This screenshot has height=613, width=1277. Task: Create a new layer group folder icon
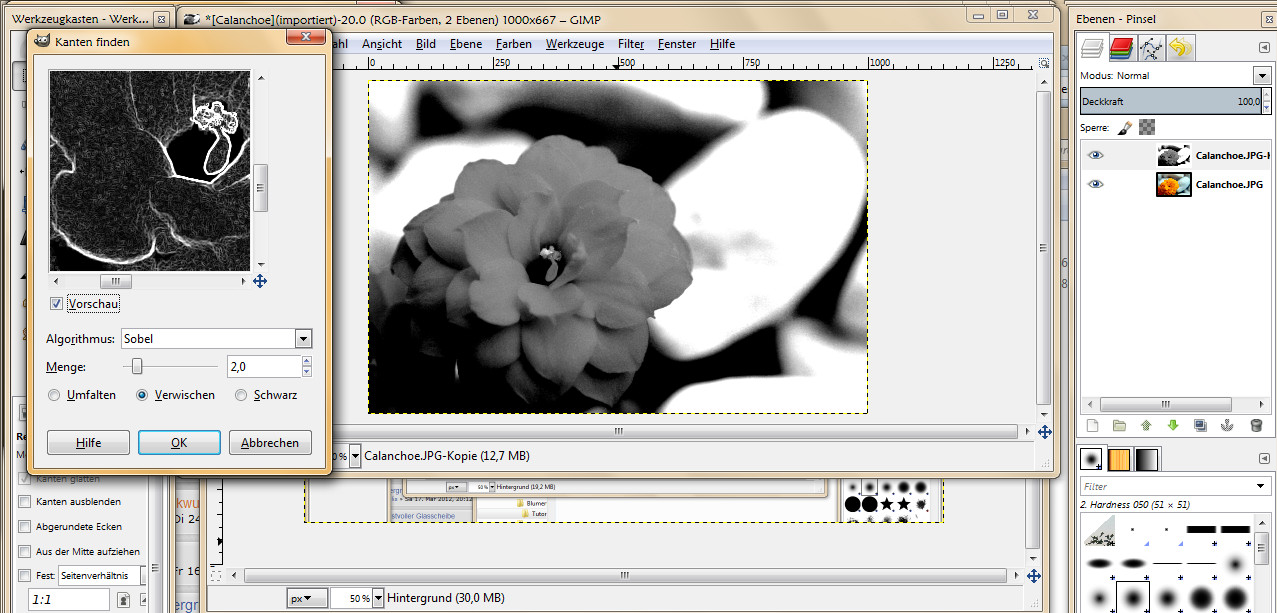click(1120, 426)
